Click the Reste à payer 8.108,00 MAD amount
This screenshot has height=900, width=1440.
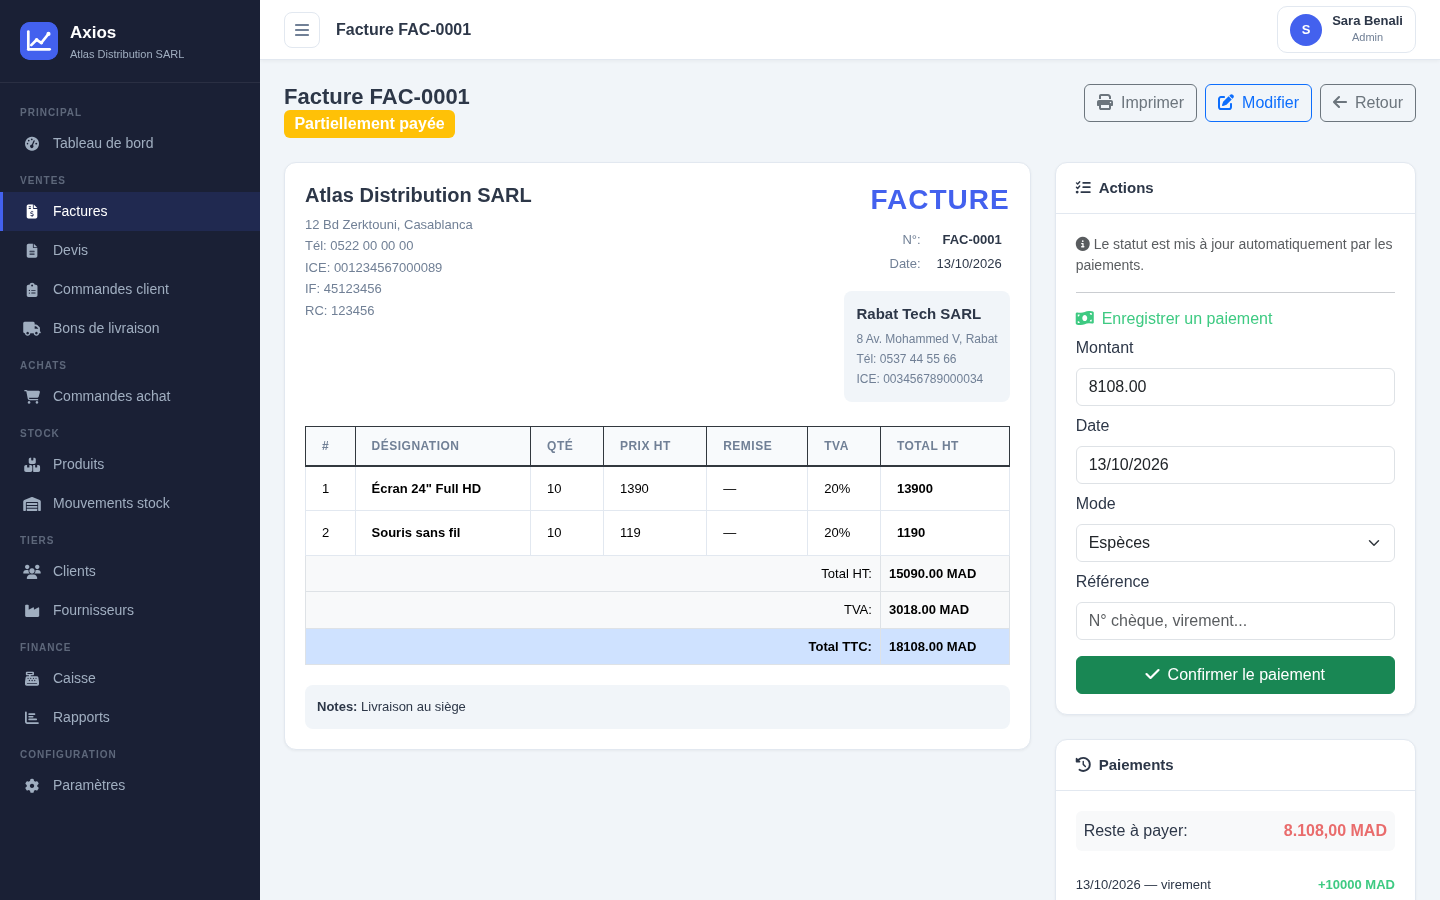pyautogui.click(x=1335, y=831)
